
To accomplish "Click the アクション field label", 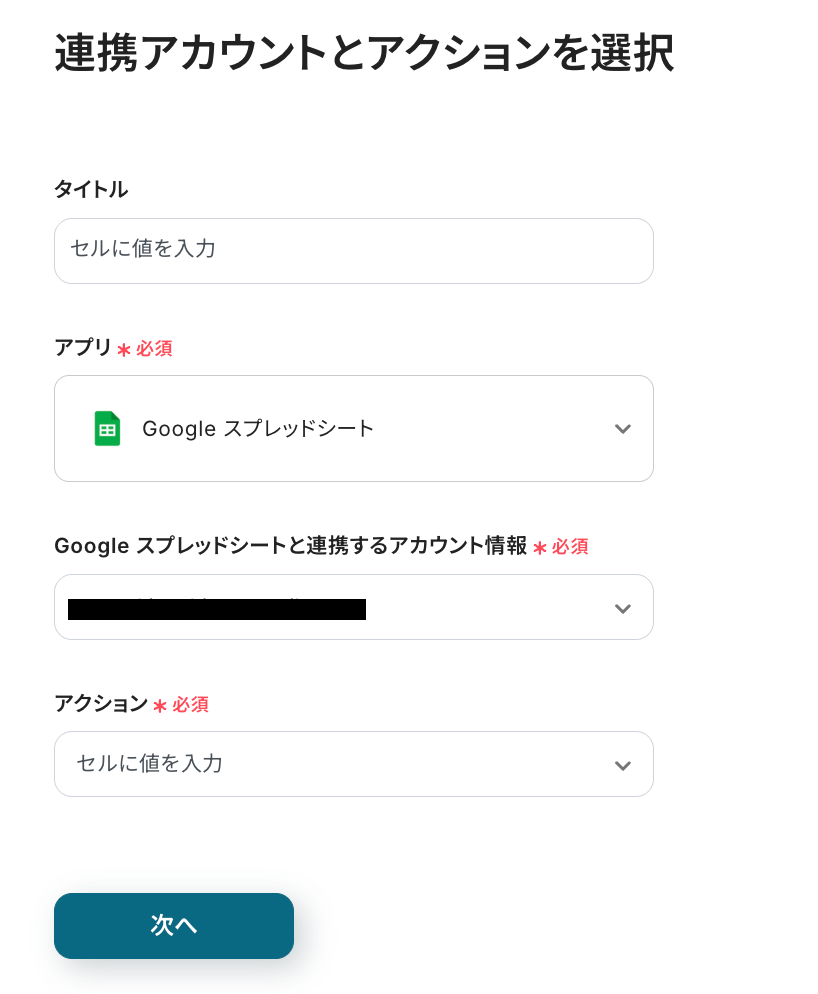I will click(101, 703).
